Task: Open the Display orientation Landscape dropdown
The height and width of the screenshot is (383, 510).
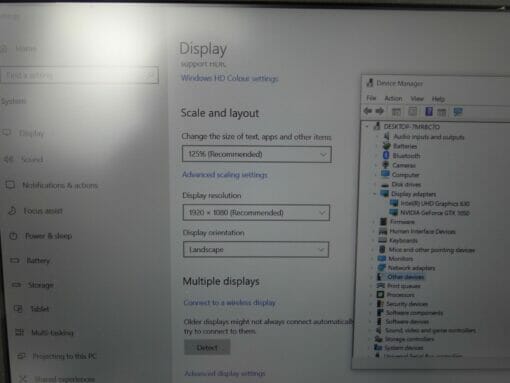Action: point(256,250)
